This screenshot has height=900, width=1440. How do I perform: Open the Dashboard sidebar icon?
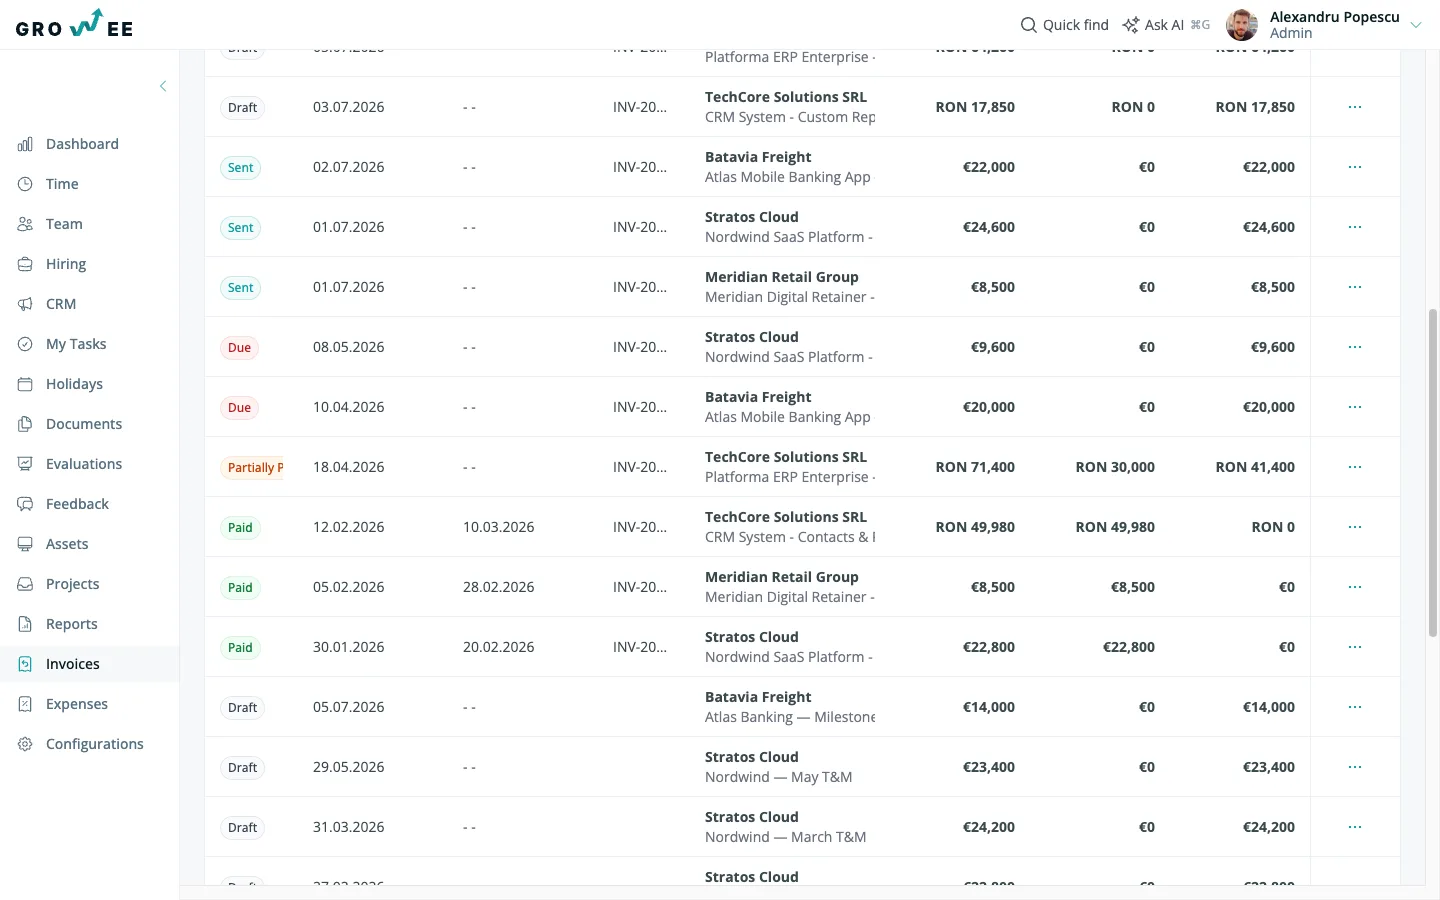click(25, 144)
